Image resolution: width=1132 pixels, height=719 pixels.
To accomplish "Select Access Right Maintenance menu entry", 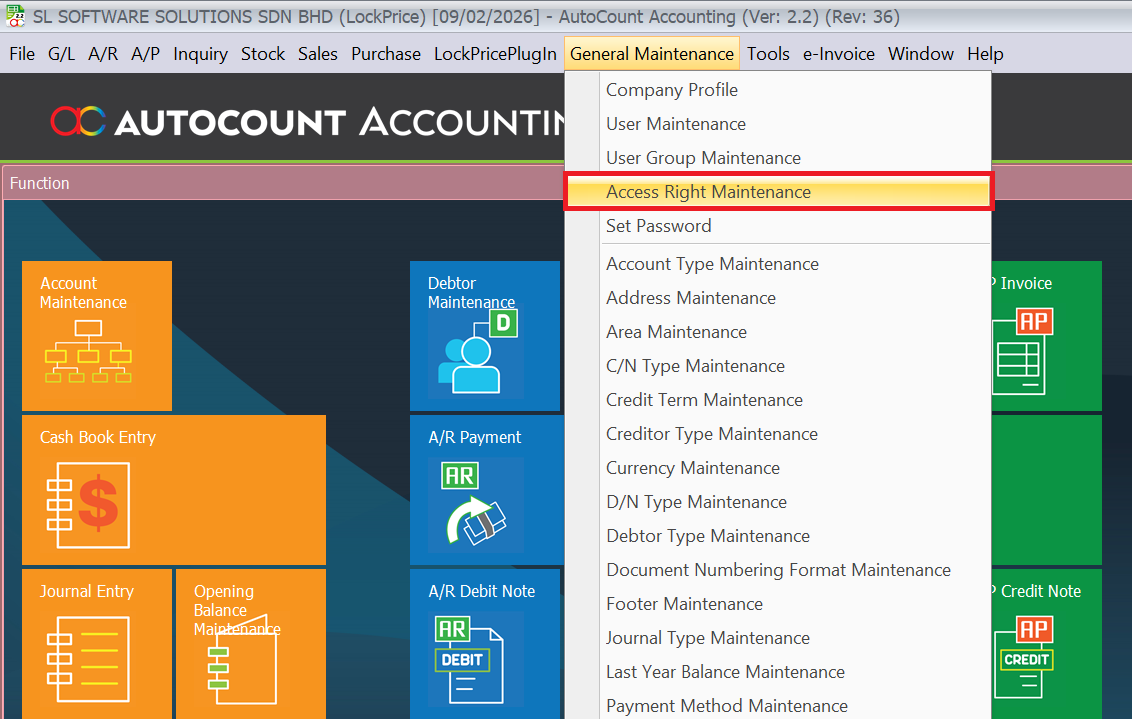I will [708, 192].
